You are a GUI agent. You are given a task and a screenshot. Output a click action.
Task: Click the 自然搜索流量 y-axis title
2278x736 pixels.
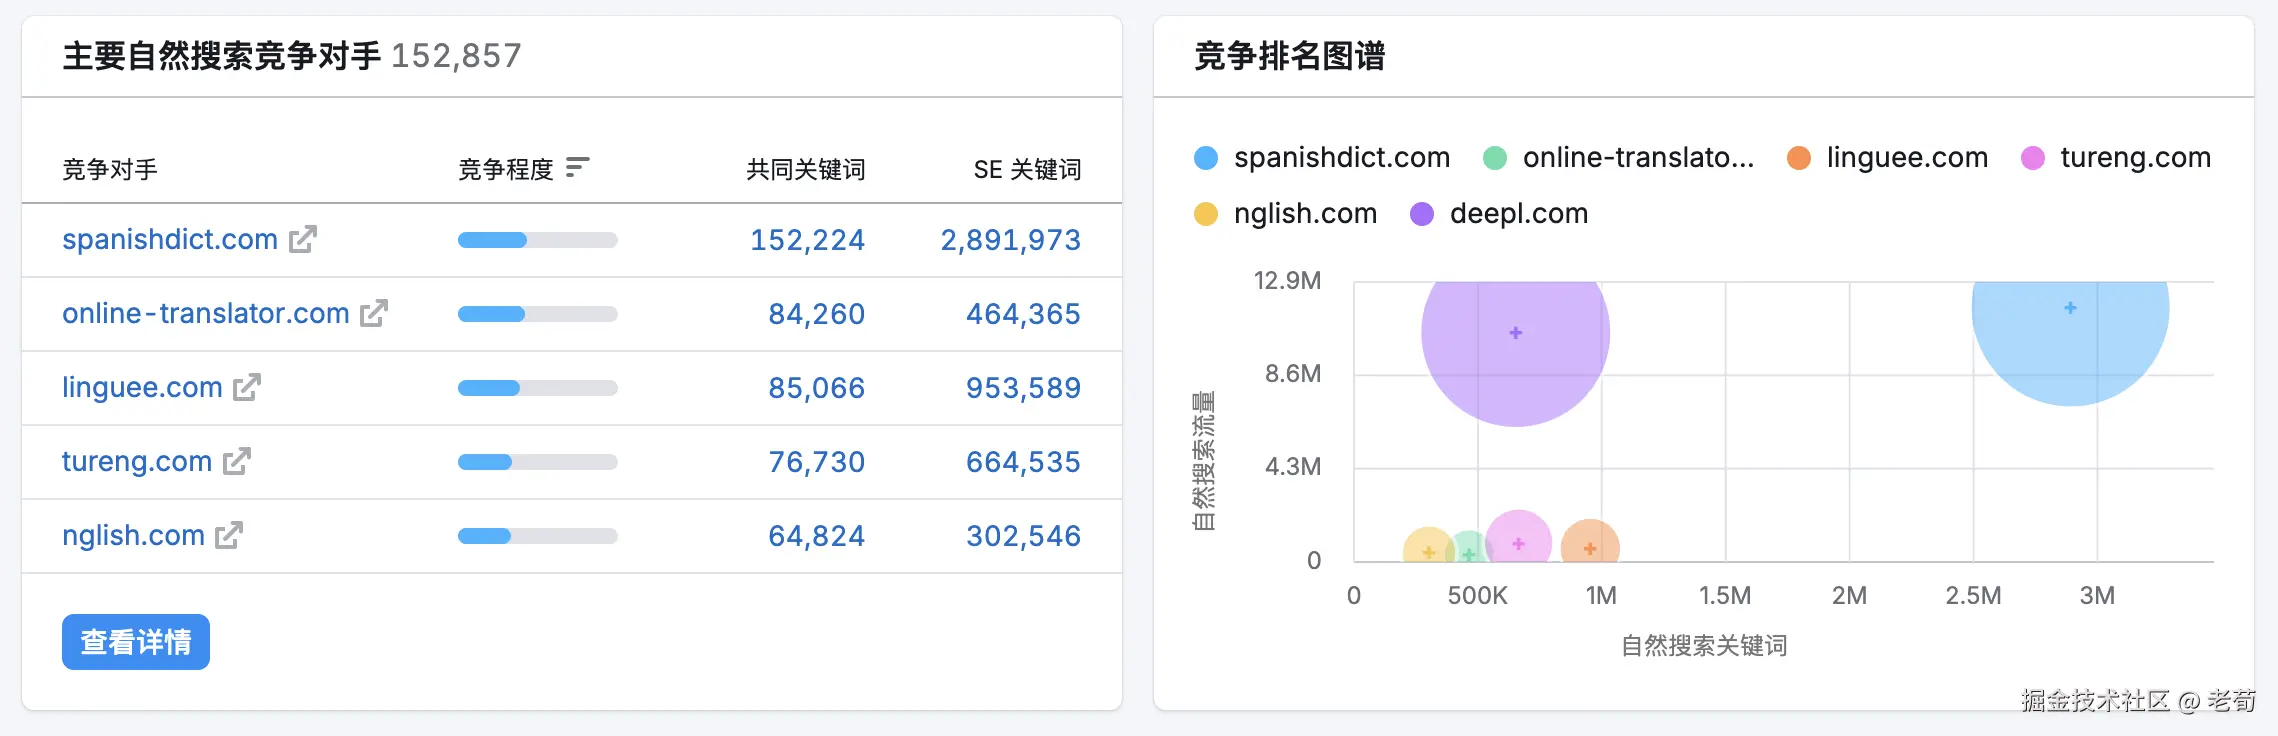click(x=1204, y=460)
